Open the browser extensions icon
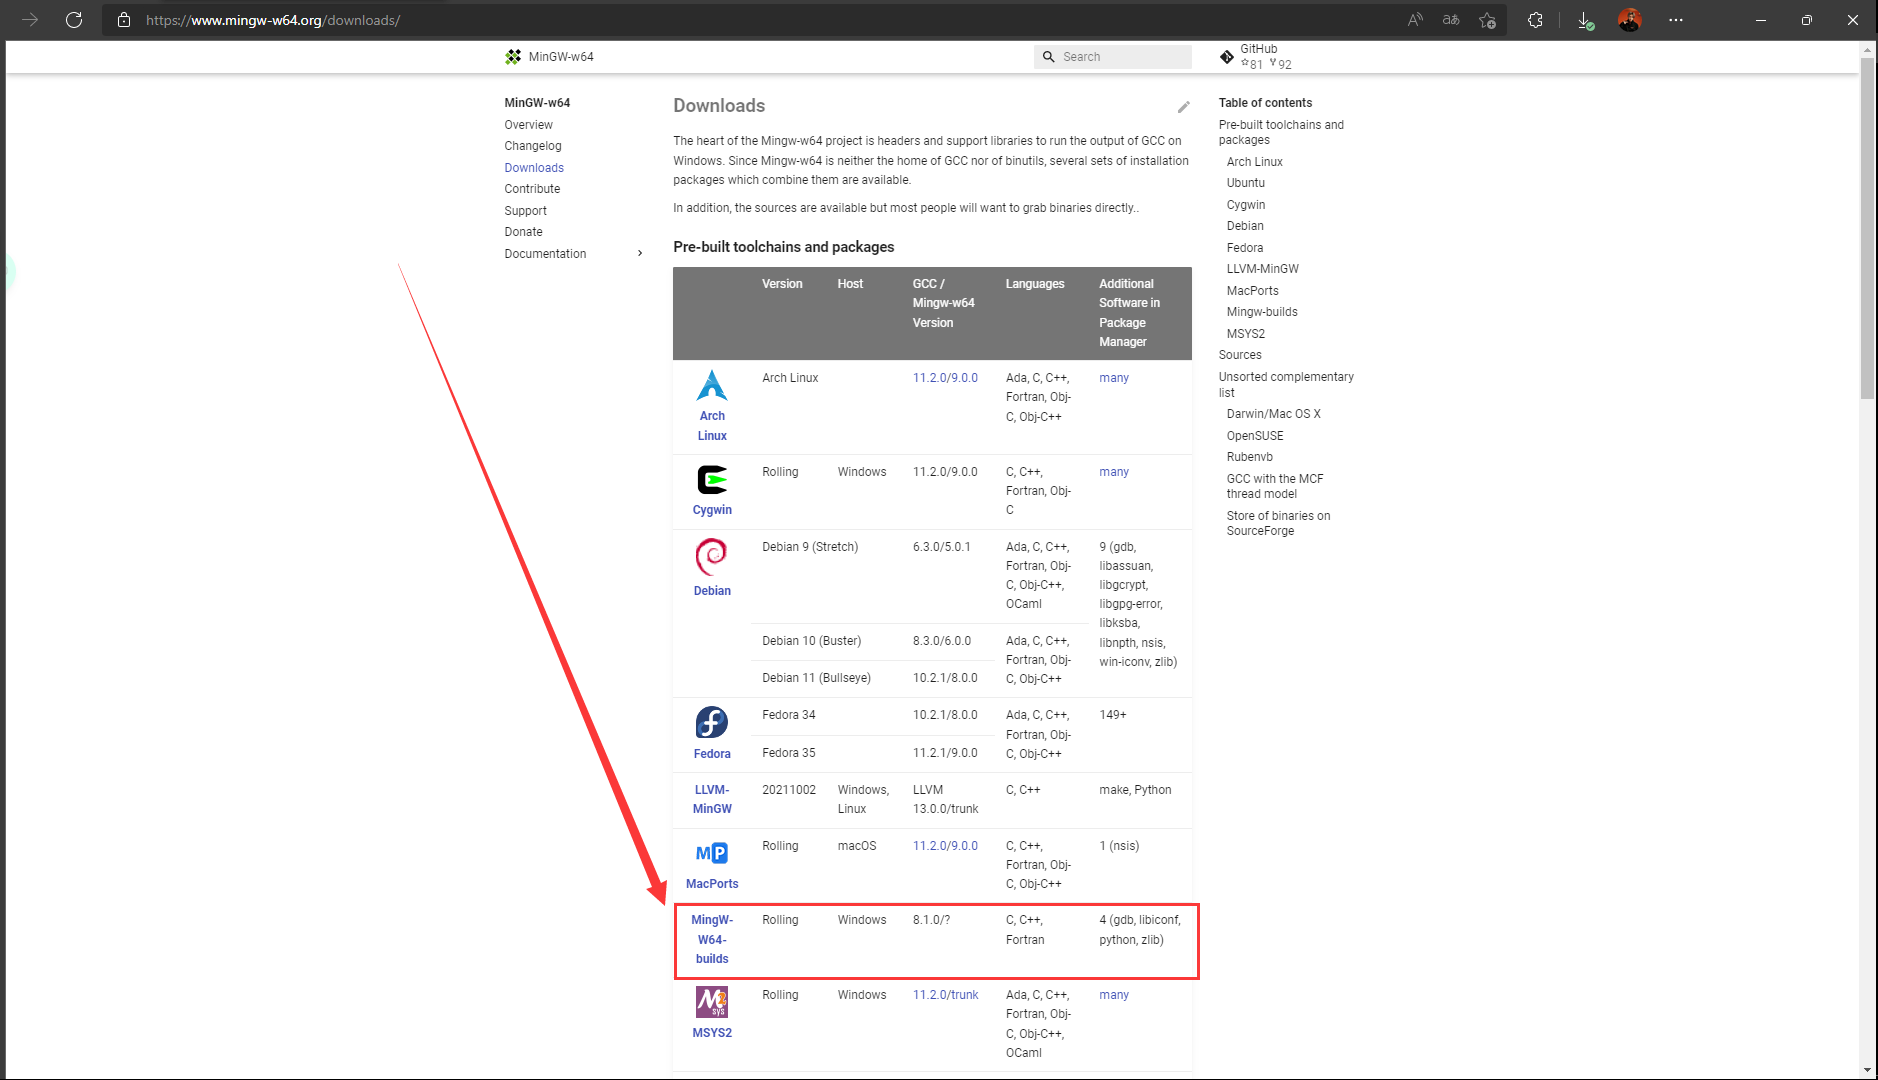 (1535, 20)
